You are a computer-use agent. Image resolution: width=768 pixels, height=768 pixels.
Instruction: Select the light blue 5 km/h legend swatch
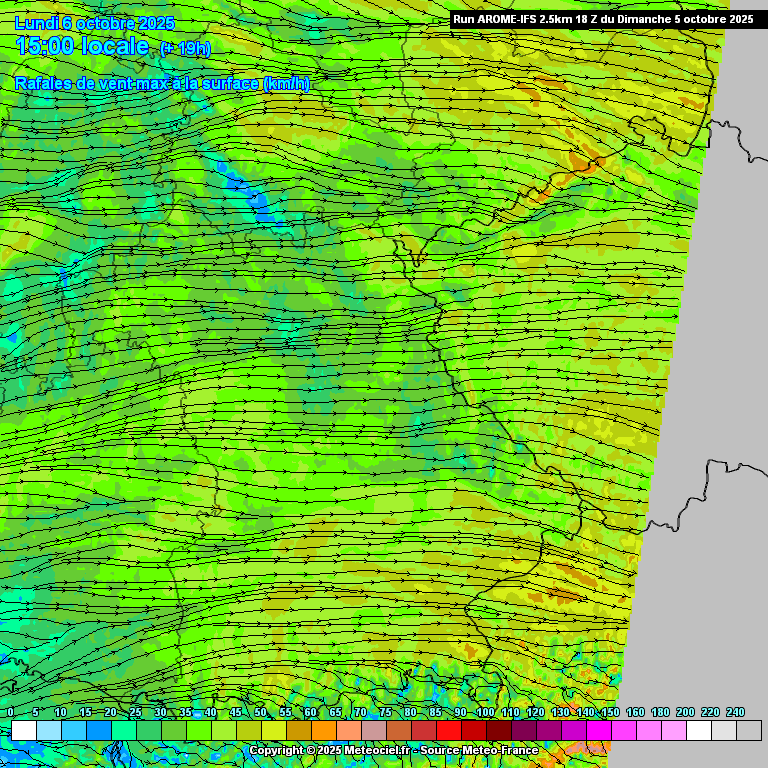click(x=49, y=731)
